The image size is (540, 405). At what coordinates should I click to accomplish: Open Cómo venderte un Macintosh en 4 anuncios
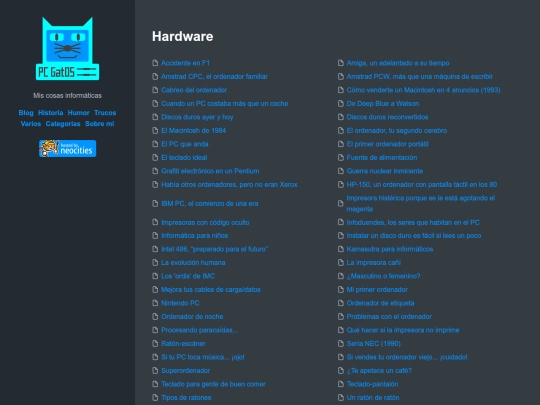tap(423, 90)
